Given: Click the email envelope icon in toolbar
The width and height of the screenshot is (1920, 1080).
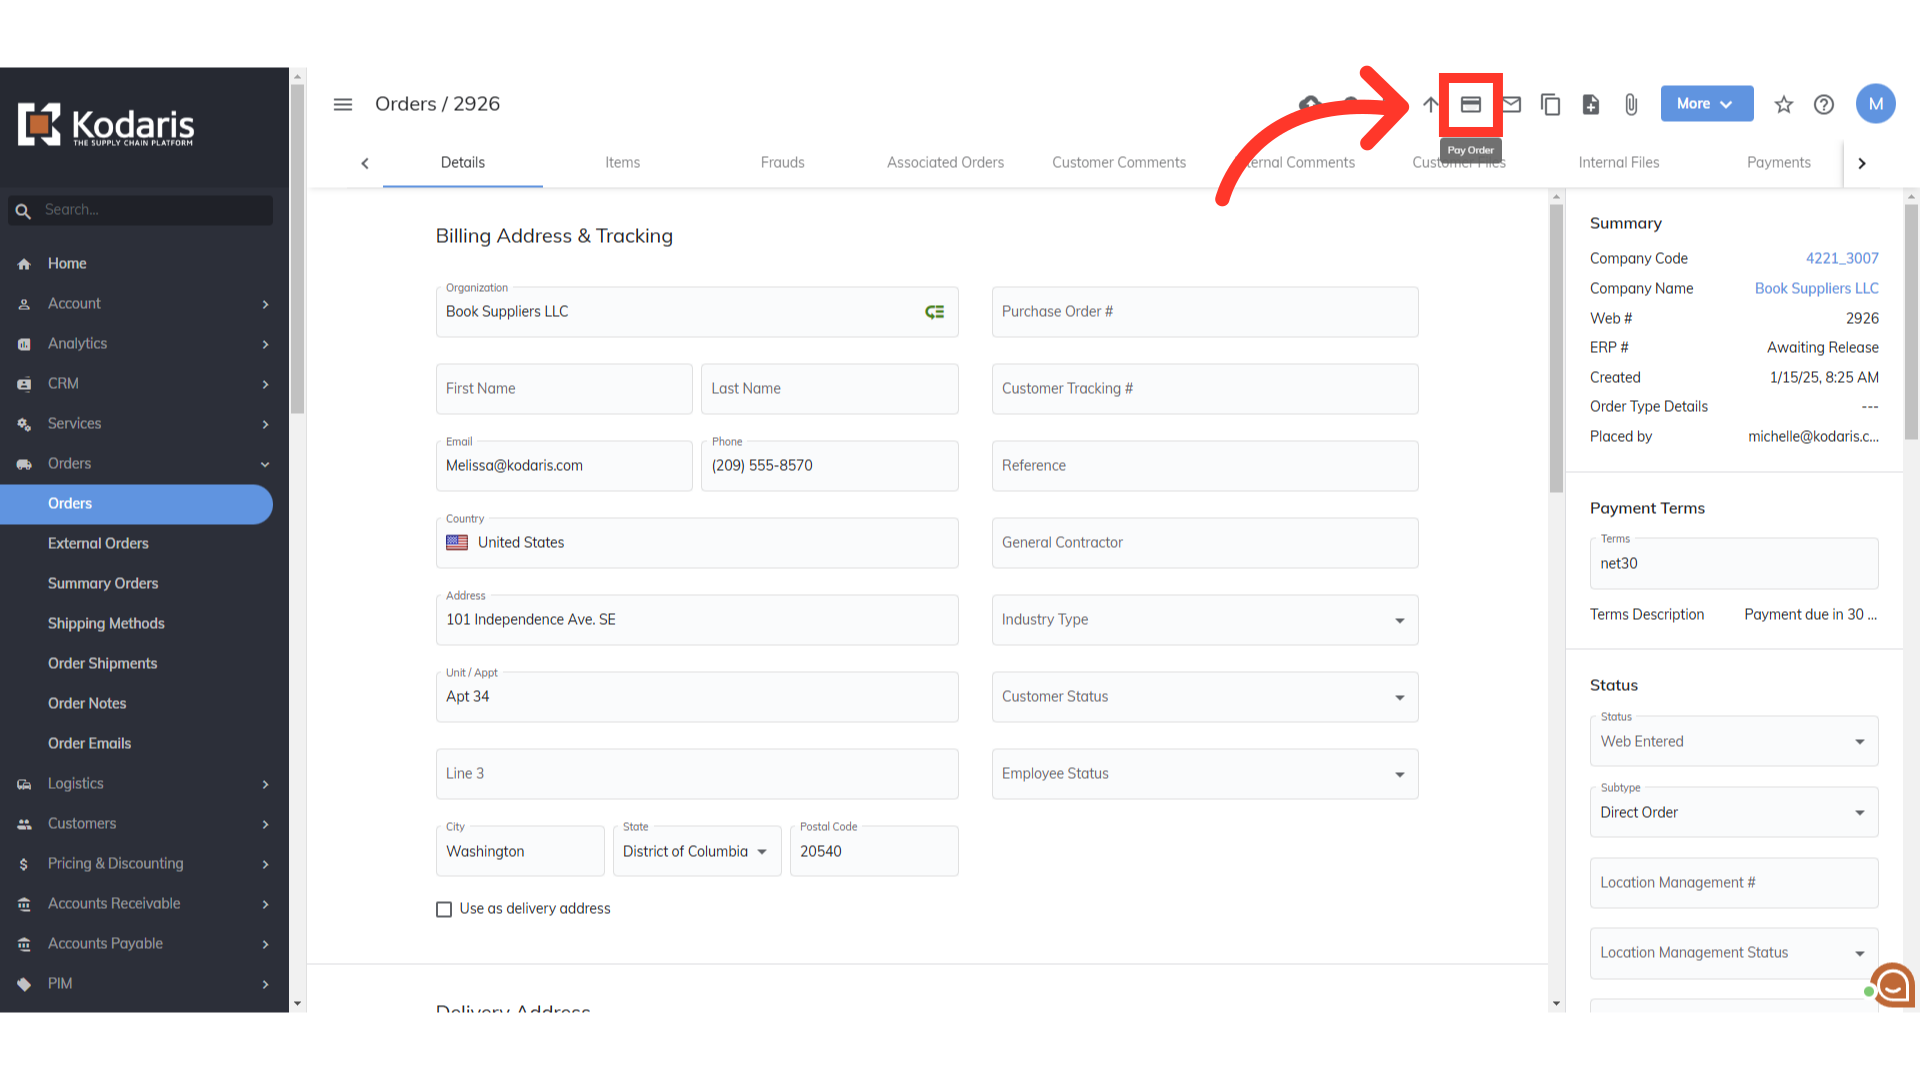Looking at the screenshot, I should click(1512, 104).
